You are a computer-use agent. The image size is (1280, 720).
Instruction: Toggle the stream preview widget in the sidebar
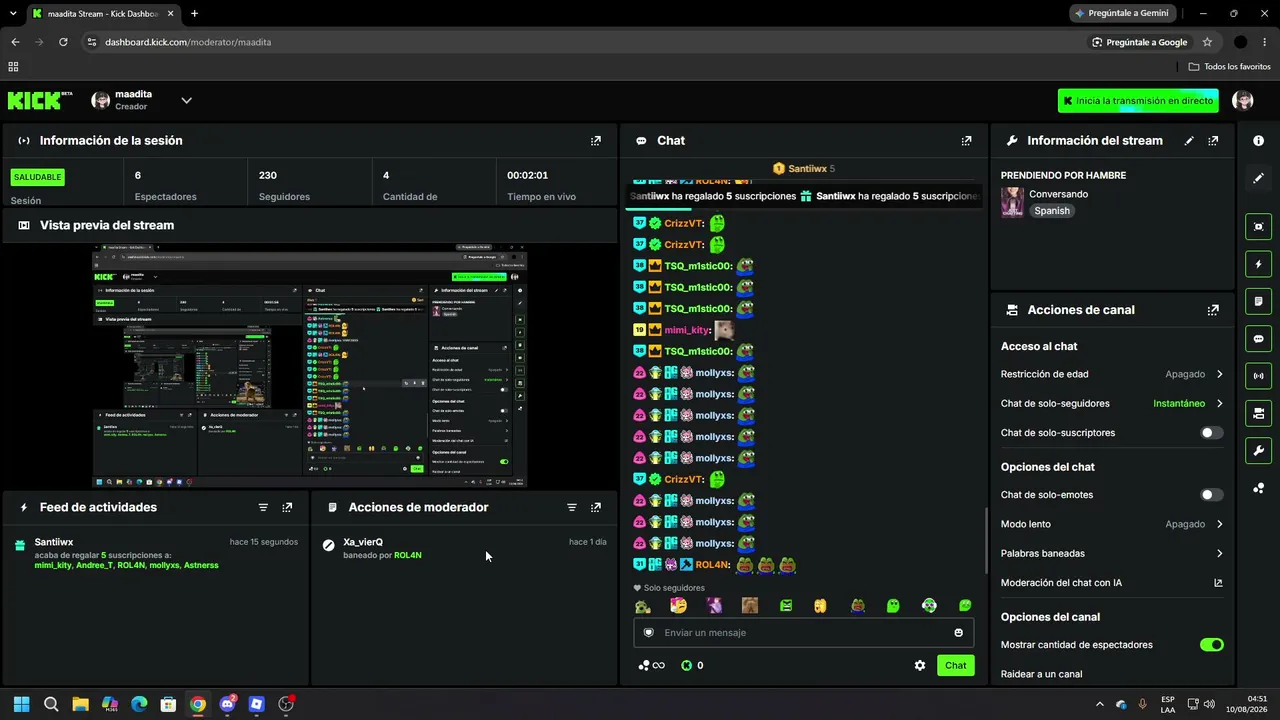pyautogui.click(x=1258, y=227)
